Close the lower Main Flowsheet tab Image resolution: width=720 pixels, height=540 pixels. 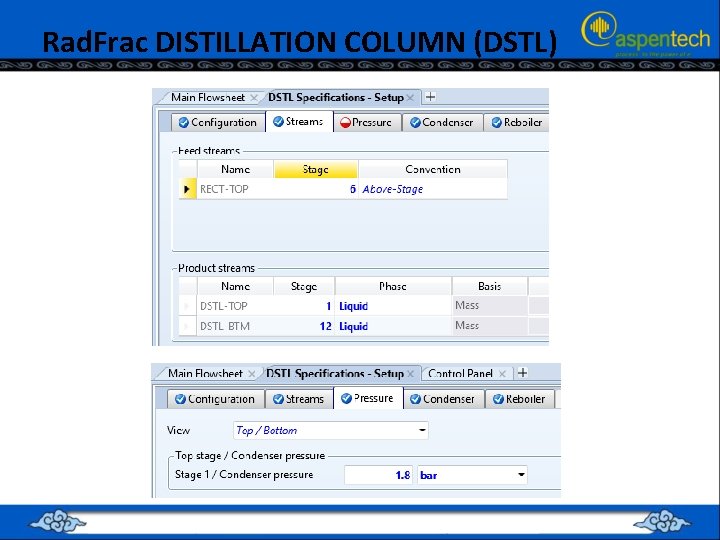(x=252, y=374)
